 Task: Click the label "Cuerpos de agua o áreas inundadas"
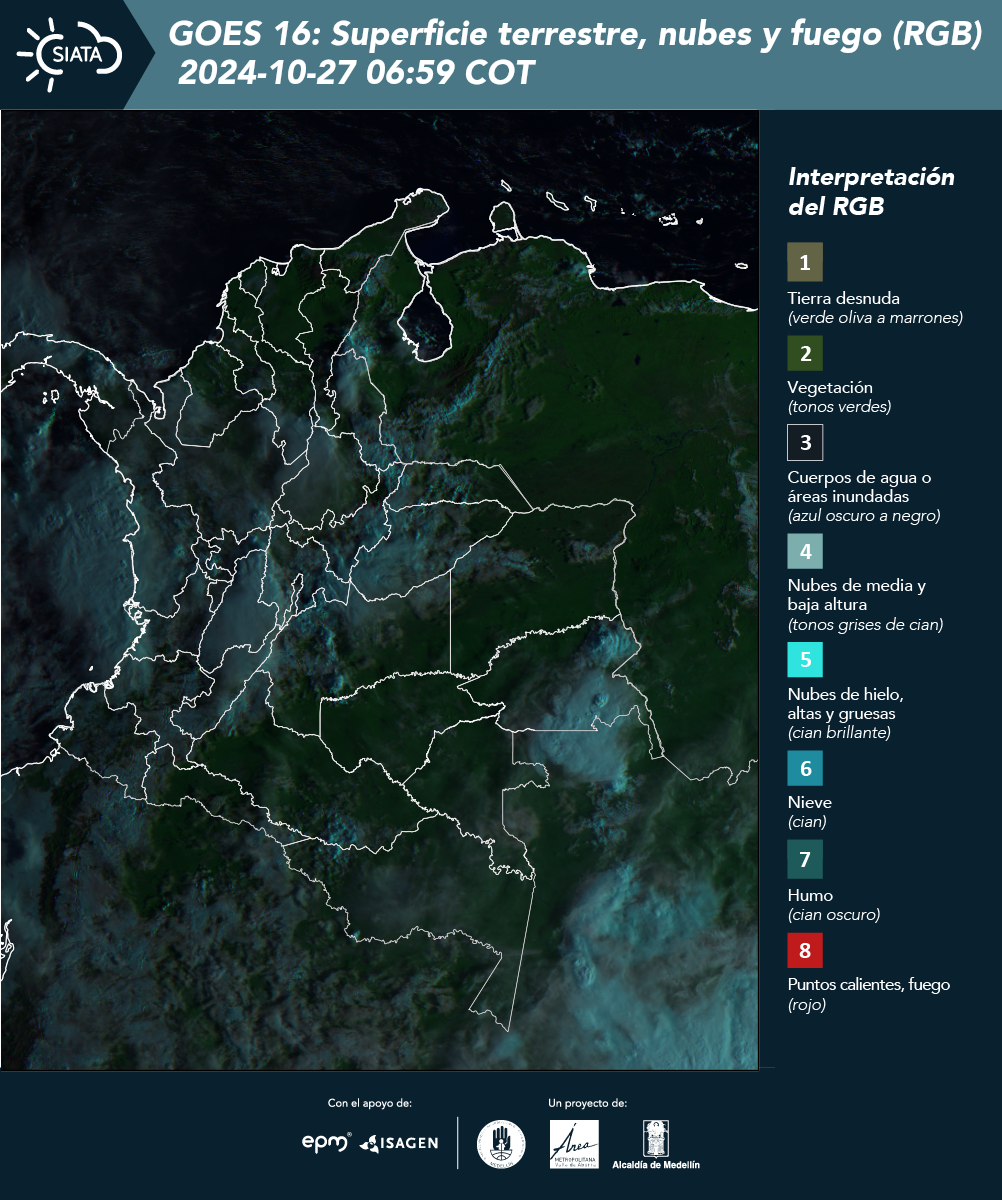(859, 487)
